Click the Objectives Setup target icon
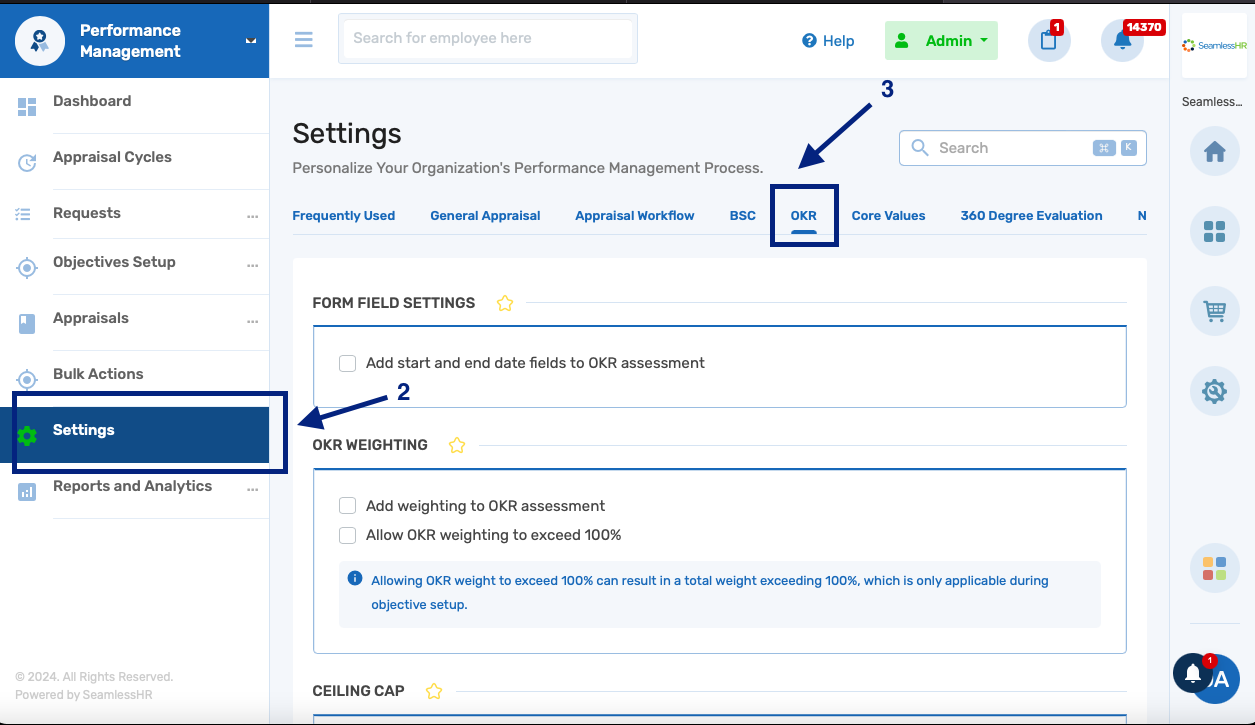This screenshot has height=725, width=1255. coord(27,268)
